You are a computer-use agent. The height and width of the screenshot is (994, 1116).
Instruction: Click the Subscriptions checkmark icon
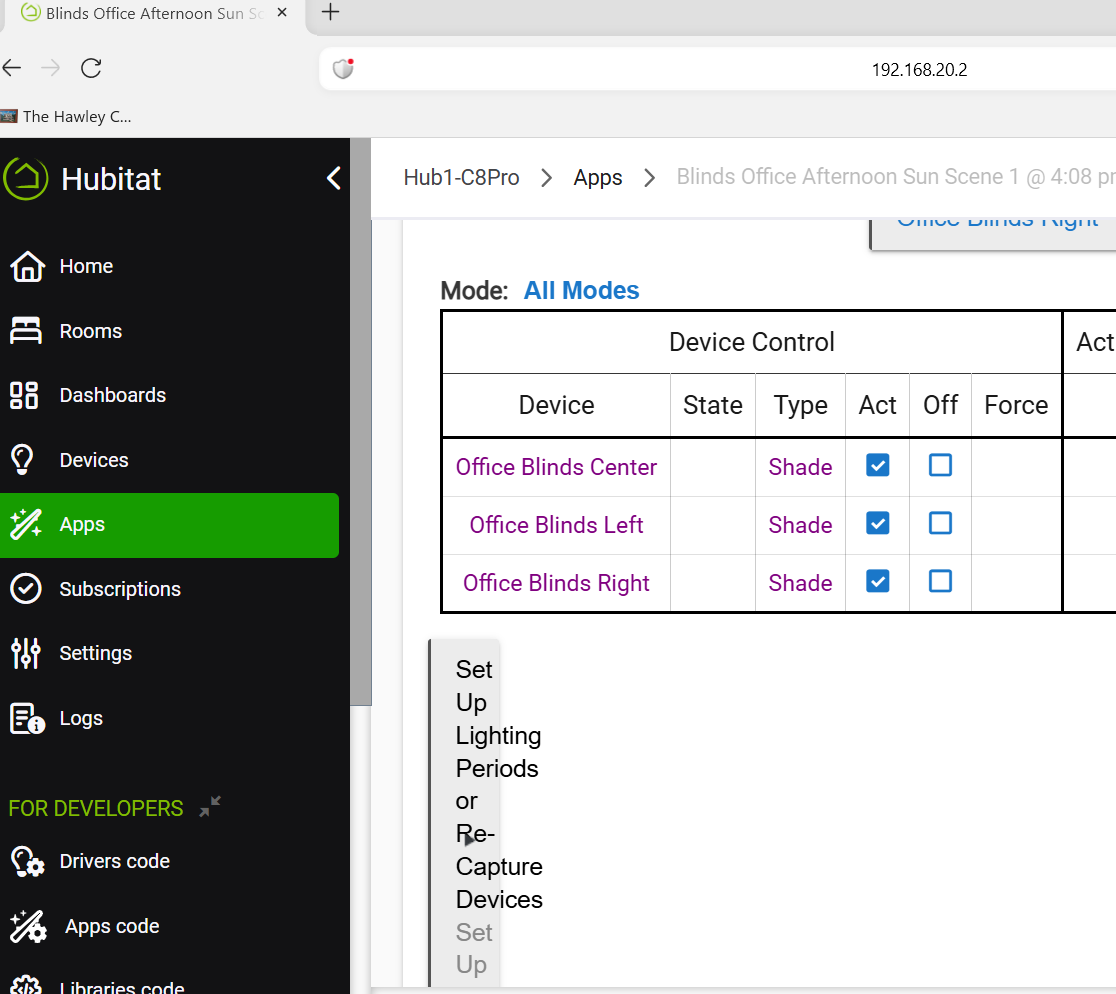[x=25, y=589]
